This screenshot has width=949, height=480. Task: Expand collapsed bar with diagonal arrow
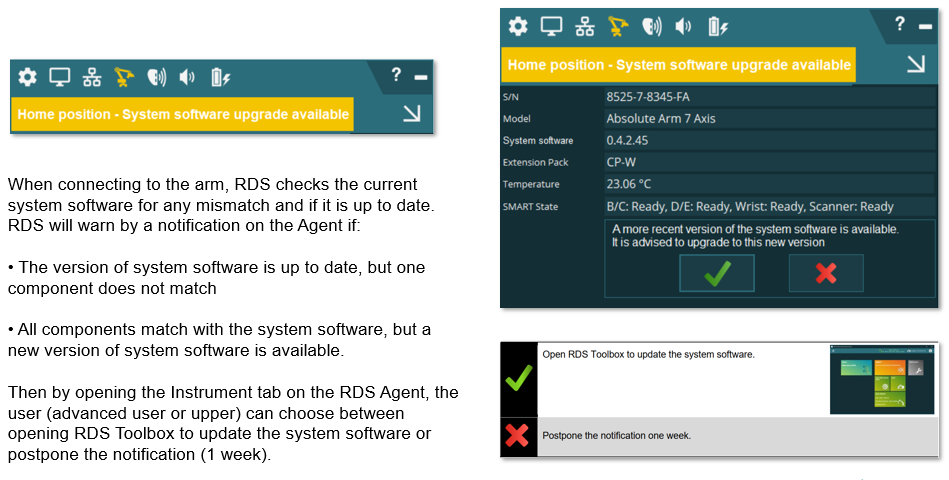(x=412, y=113)
